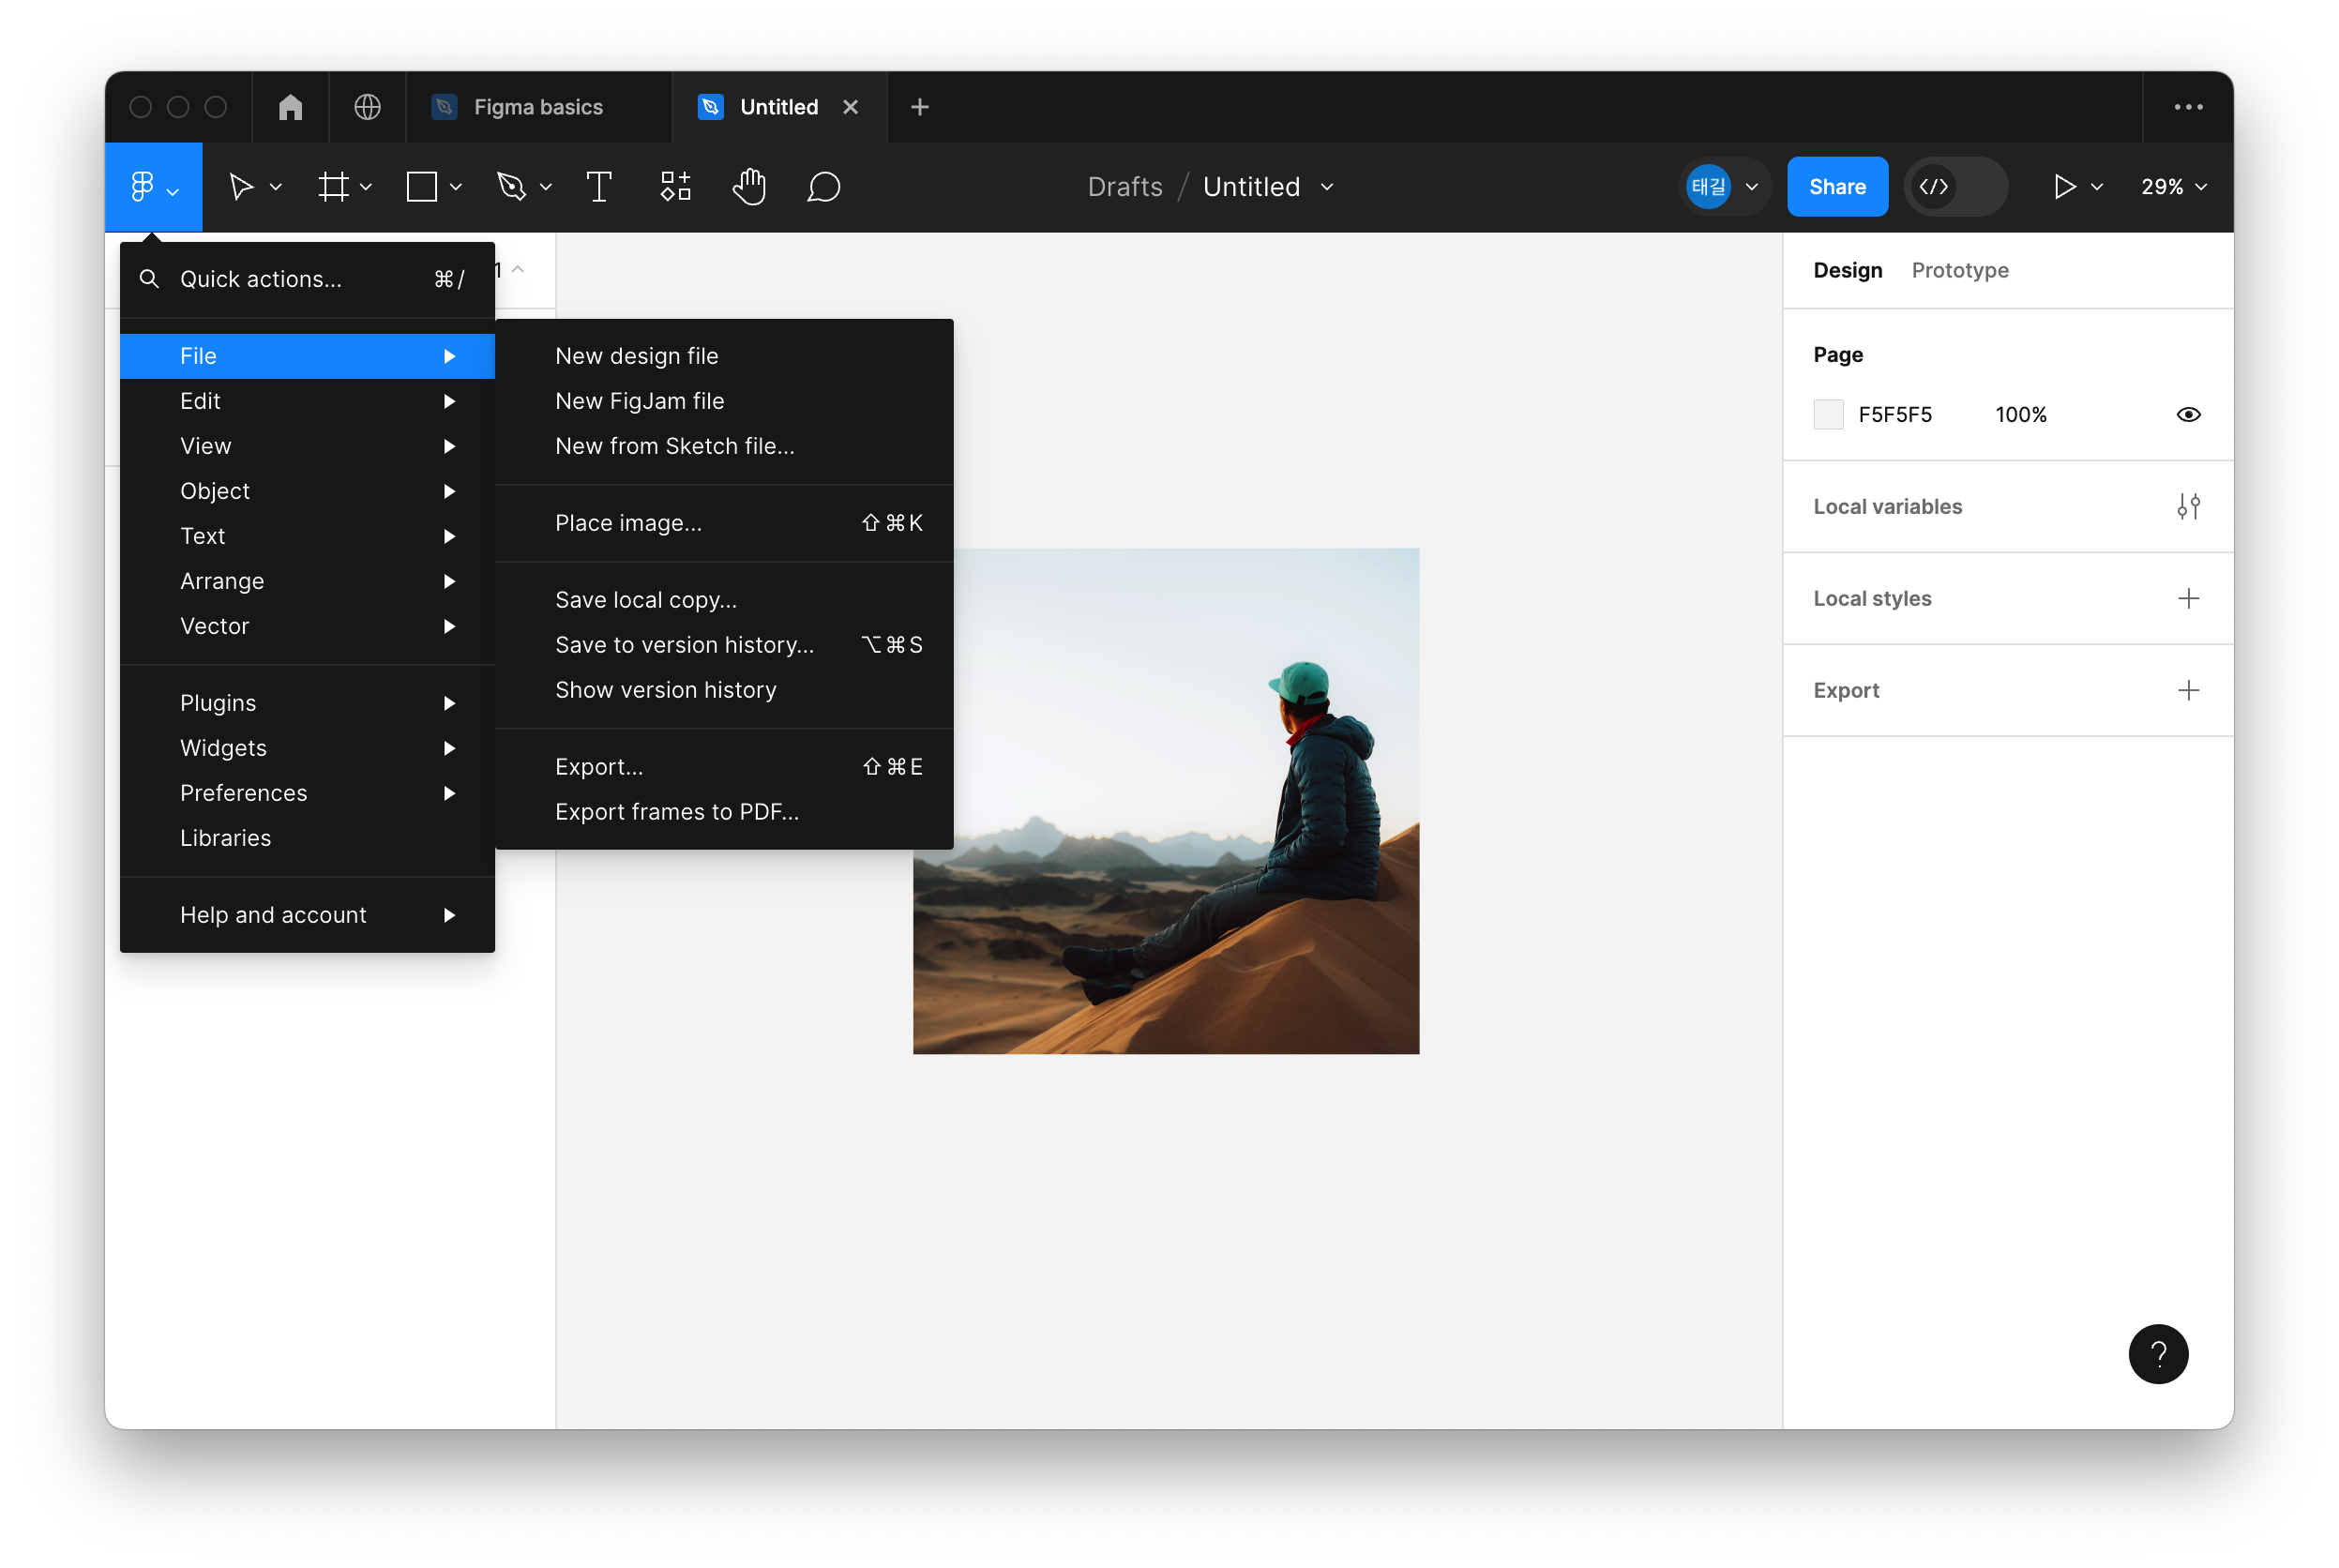Viewport: 2339px width, 1568px height.
Task: Select the Hand tool
Action: [748, 187]
